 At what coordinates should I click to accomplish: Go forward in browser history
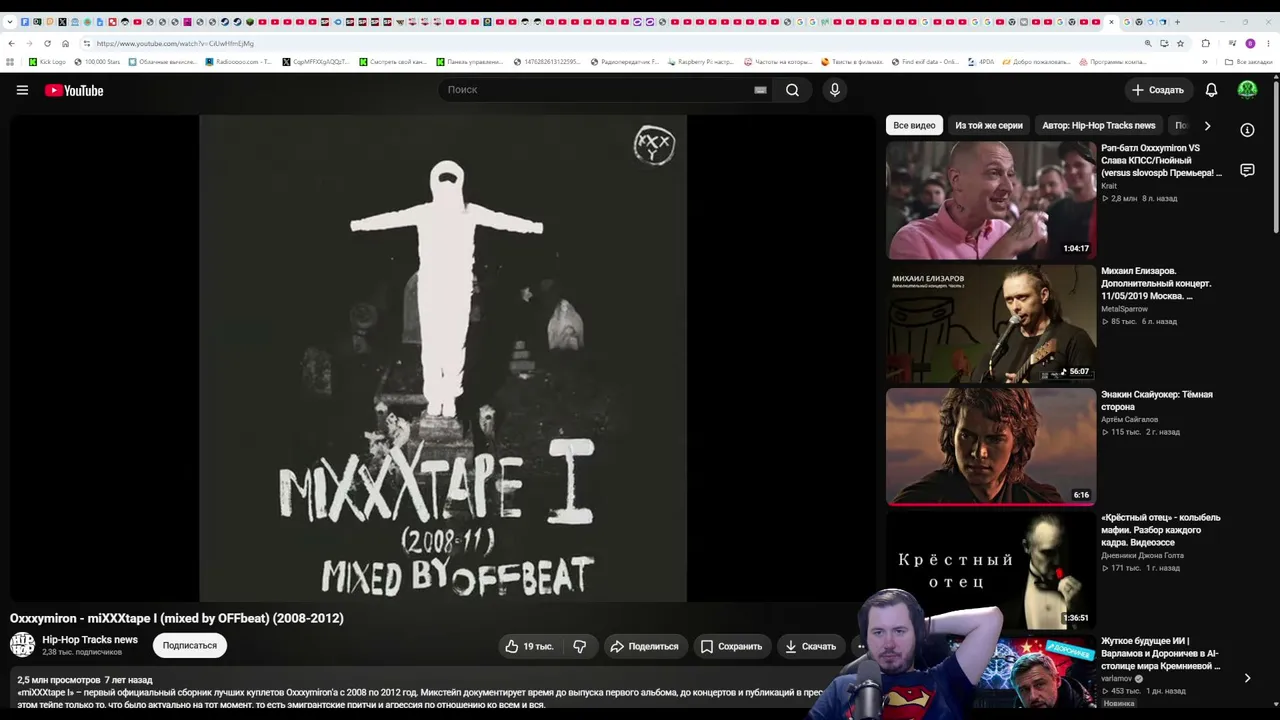(x=29, y=43)
